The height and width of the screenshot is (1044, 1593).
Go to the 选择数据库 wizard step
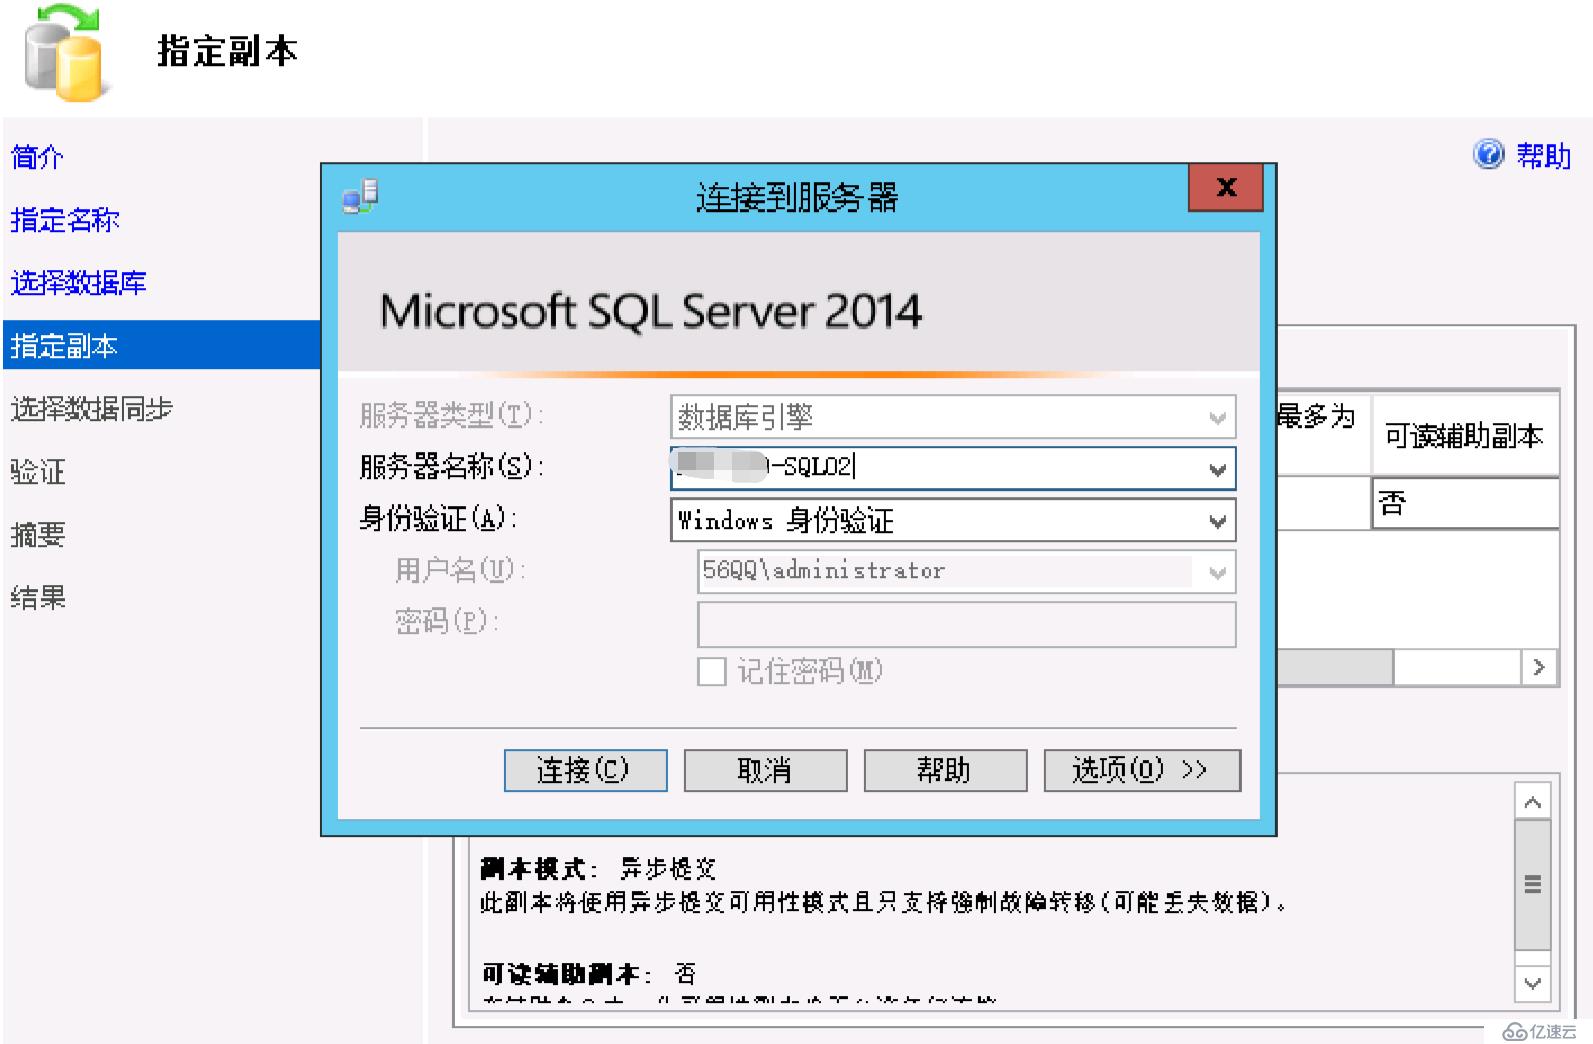(x=78, y=283)
